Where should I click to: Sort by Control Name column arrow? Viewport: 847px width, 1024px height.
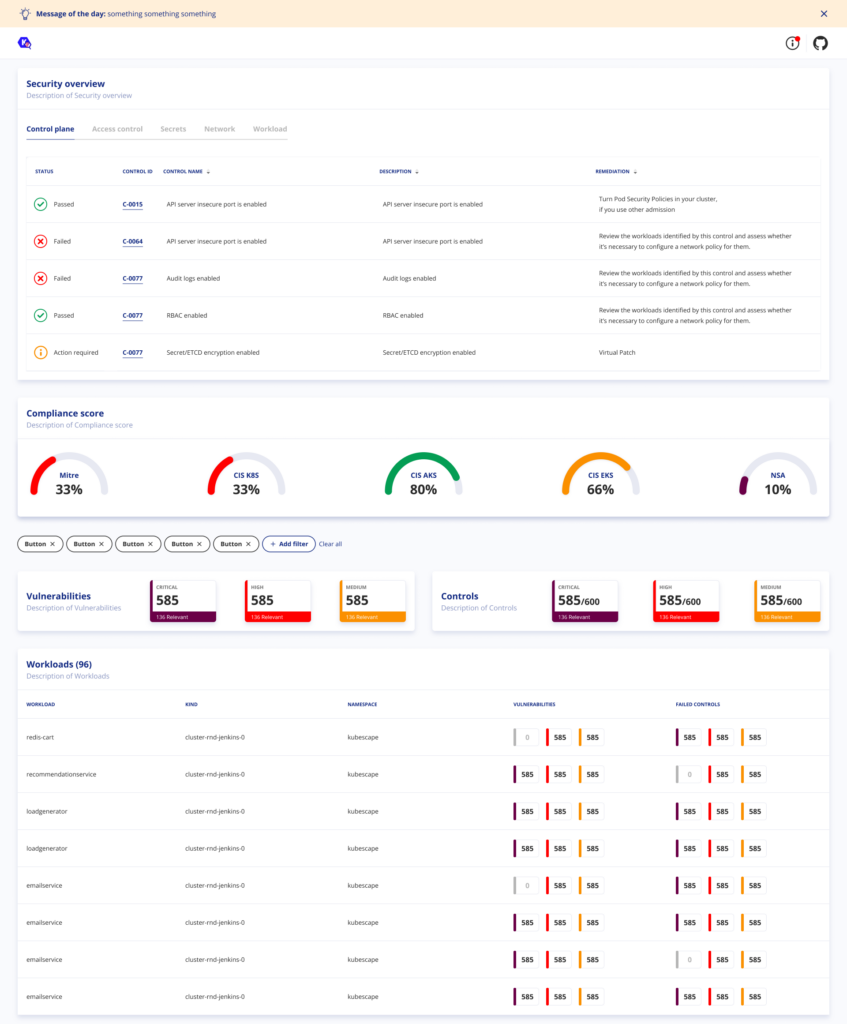pos(208,172)
